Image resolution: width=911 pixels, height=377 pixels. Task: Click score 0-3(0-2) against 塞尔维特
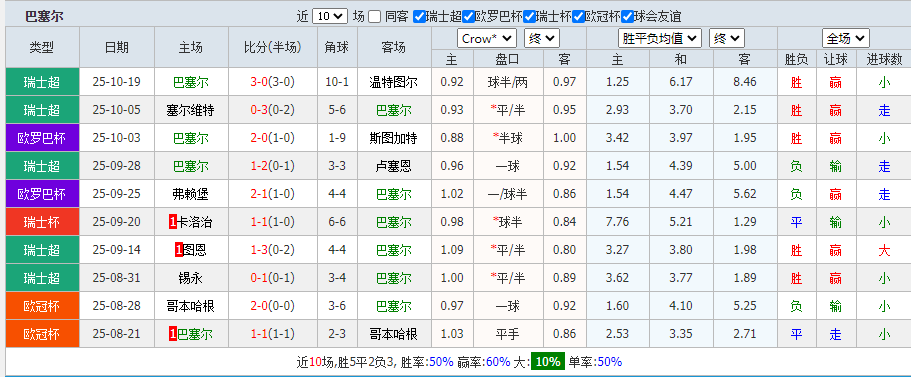pyautogui.click(x=272, y=110)
